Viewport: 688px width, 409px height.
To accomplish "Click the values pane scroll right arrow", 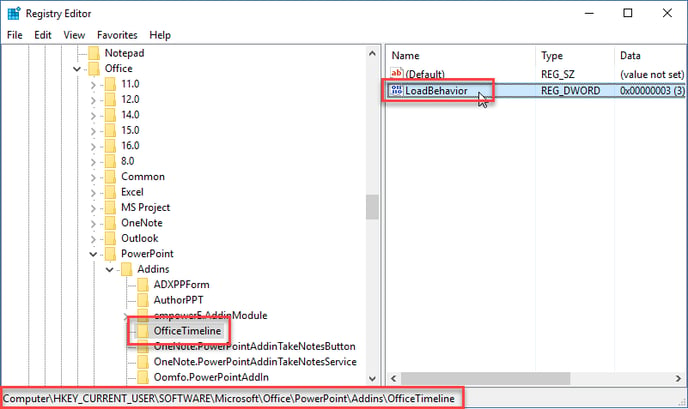I will point(678,378).
